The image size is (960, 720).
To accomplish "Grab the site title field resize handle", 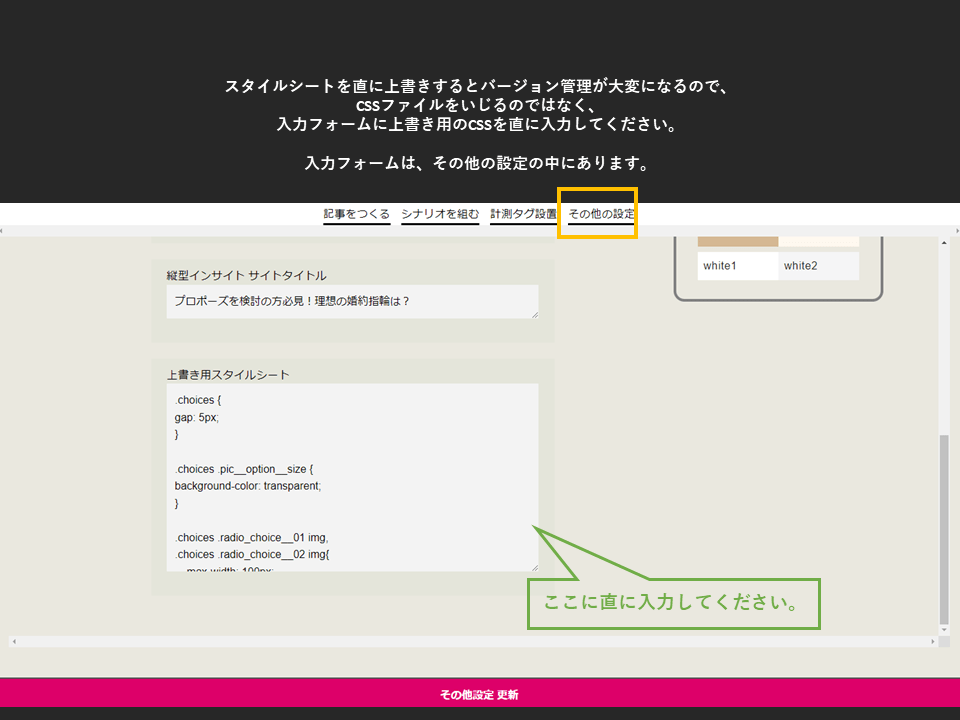I will pos(534,314).
